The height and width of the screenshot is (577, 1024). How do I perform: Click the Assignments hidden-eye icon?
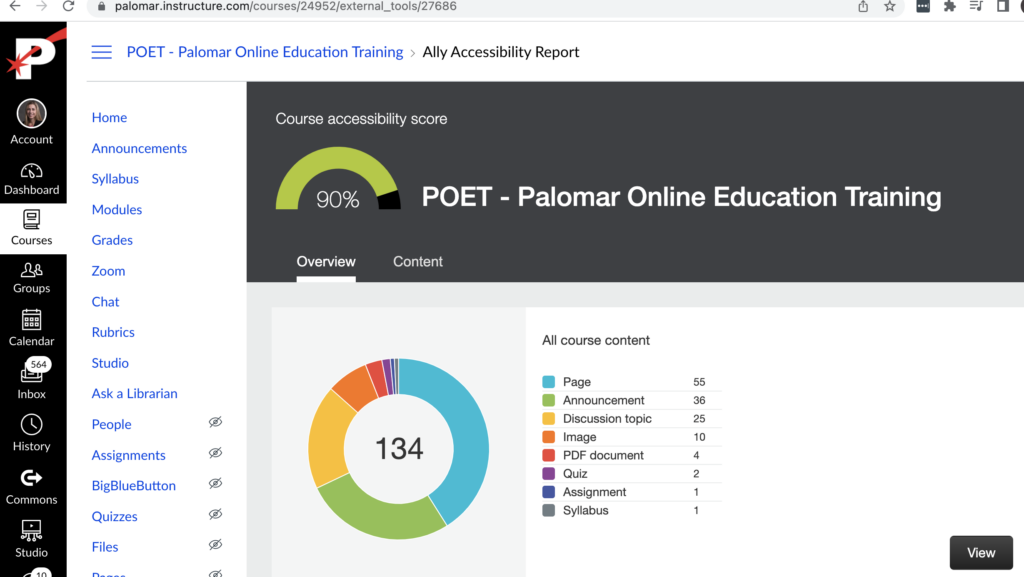click(x=216, y=453)
